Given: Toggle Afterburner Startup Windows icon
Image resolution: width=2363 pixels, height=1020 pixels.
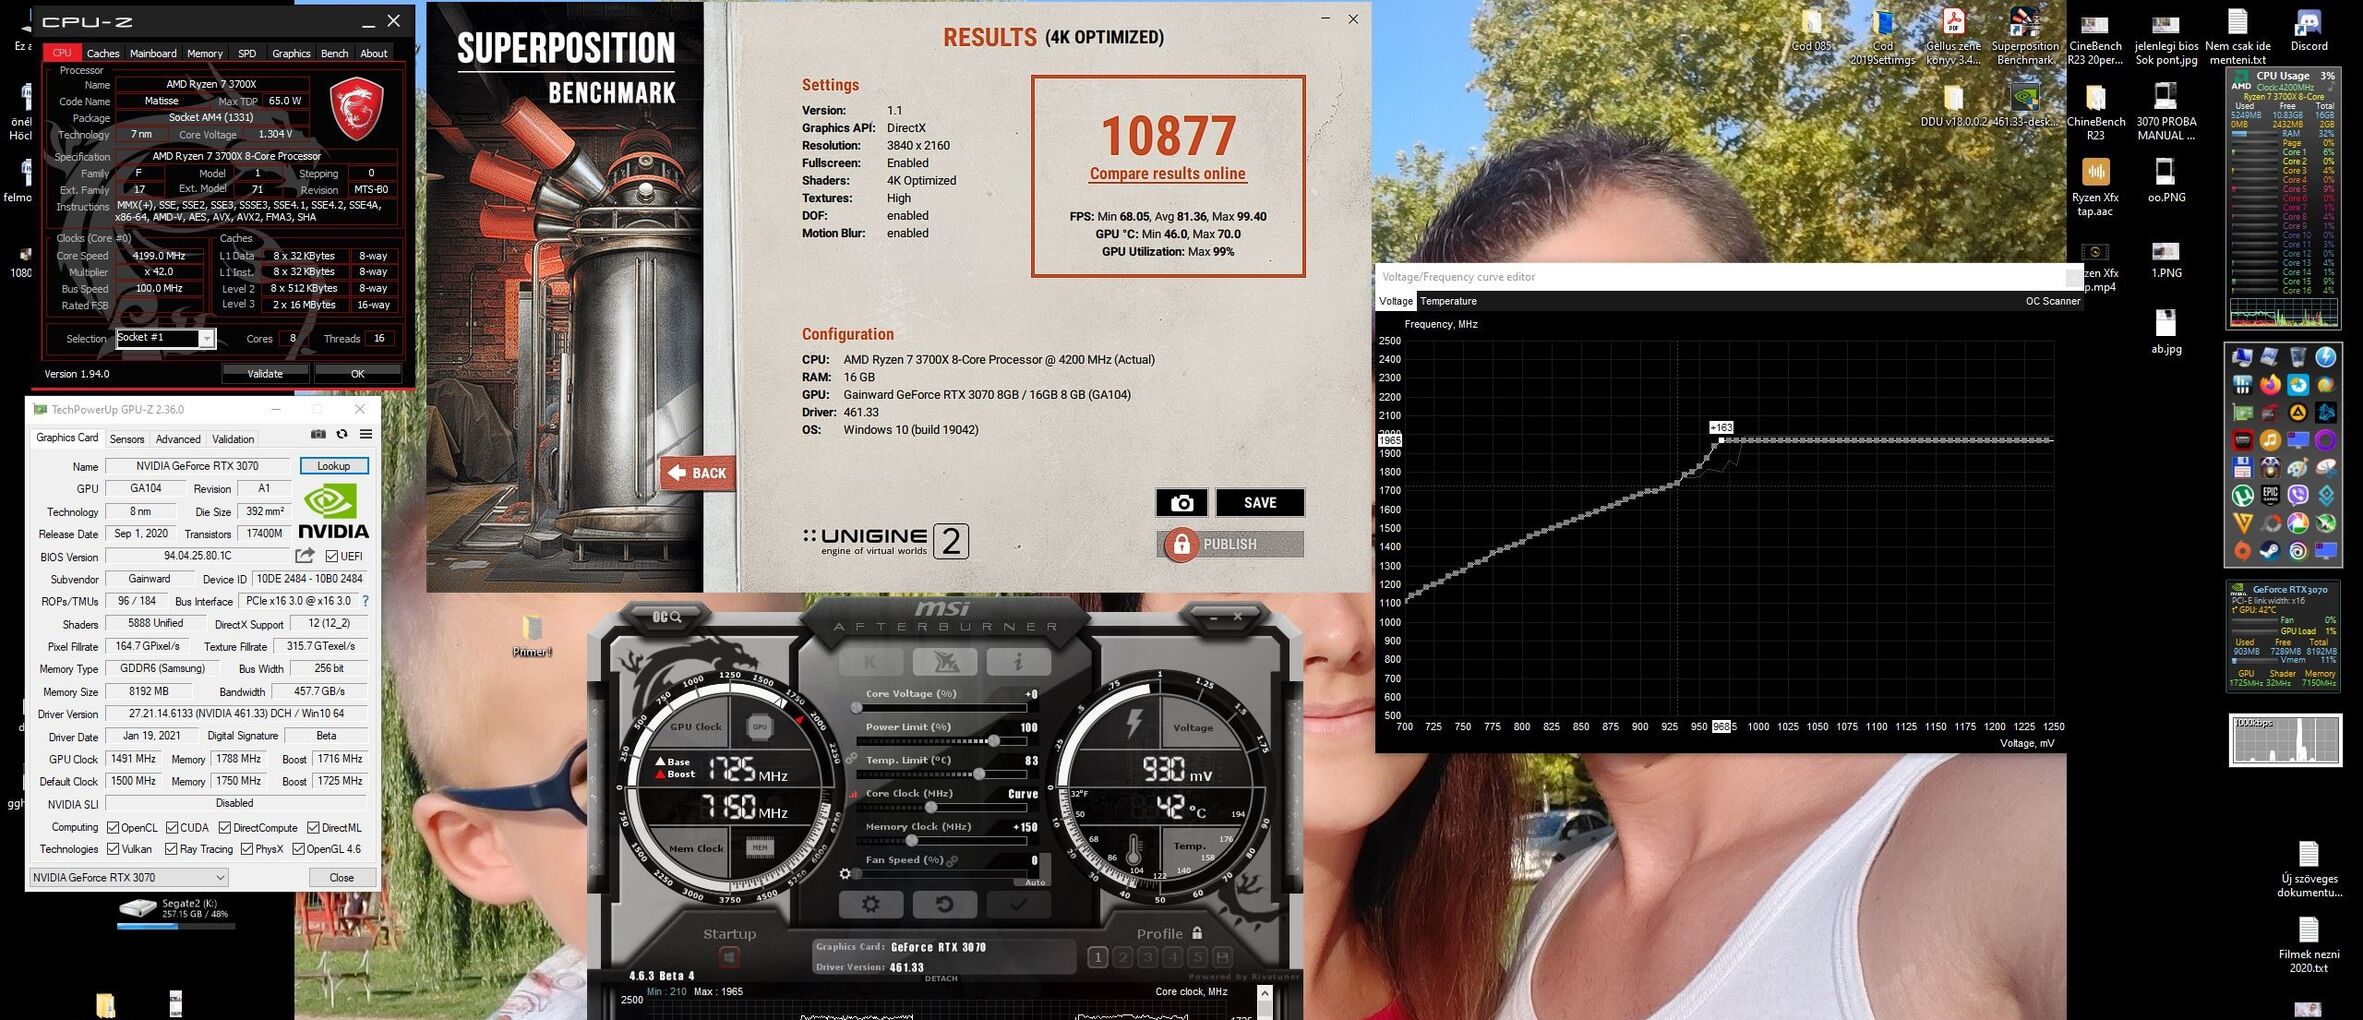Looking at the screenshot, I should (x=729, y=958).
